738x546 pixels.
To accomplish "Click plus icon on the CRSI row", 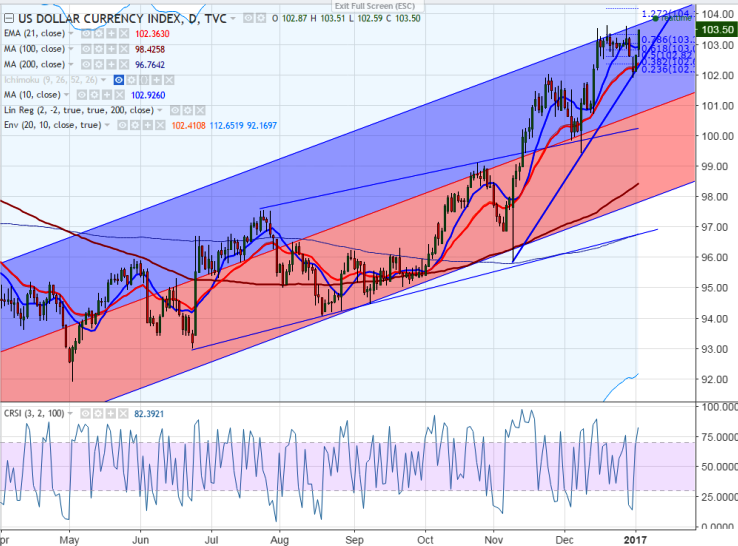I will pyautogui.click(x=111, y=414).
